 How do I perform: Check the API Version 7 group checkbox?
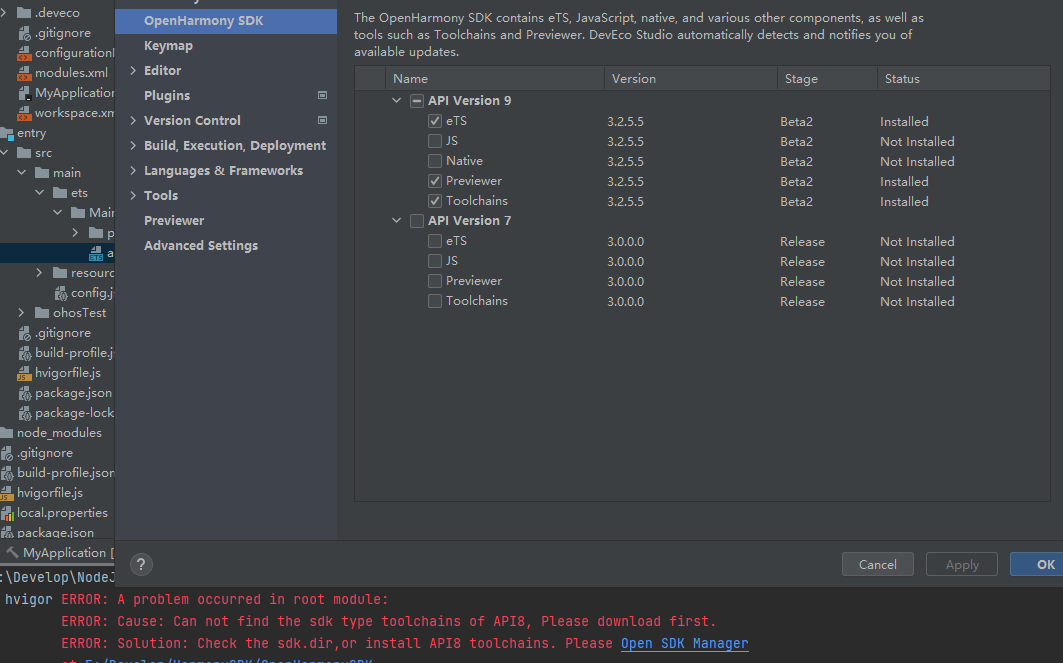click(x=417, y=221)
